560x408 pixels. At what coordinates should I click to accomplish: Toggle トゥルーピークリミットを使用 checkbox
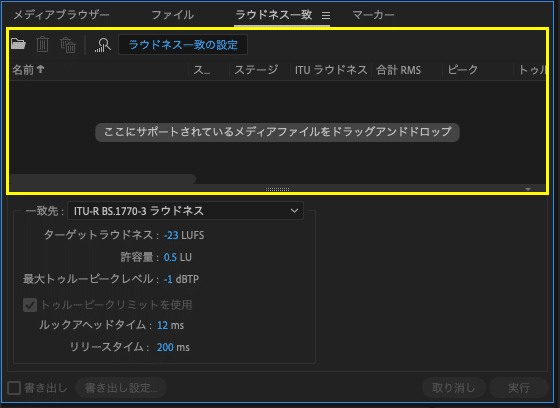(x=30, y=305)
